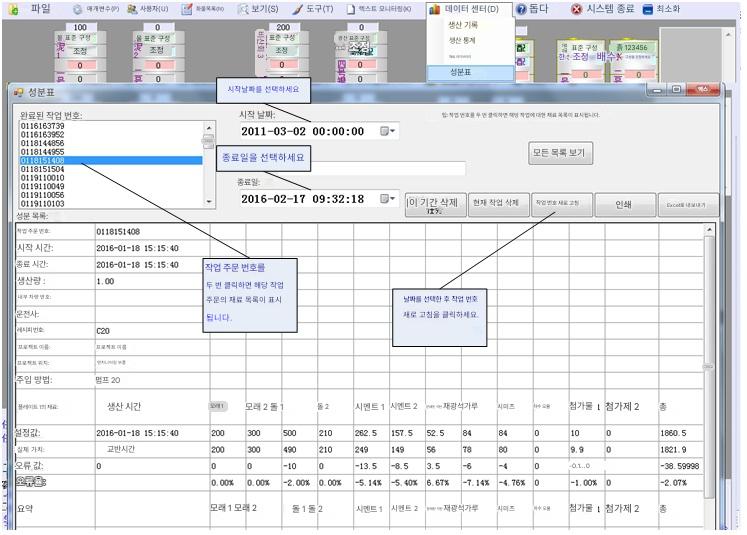Open the 도구(T) tools menu

click(309, 9)
